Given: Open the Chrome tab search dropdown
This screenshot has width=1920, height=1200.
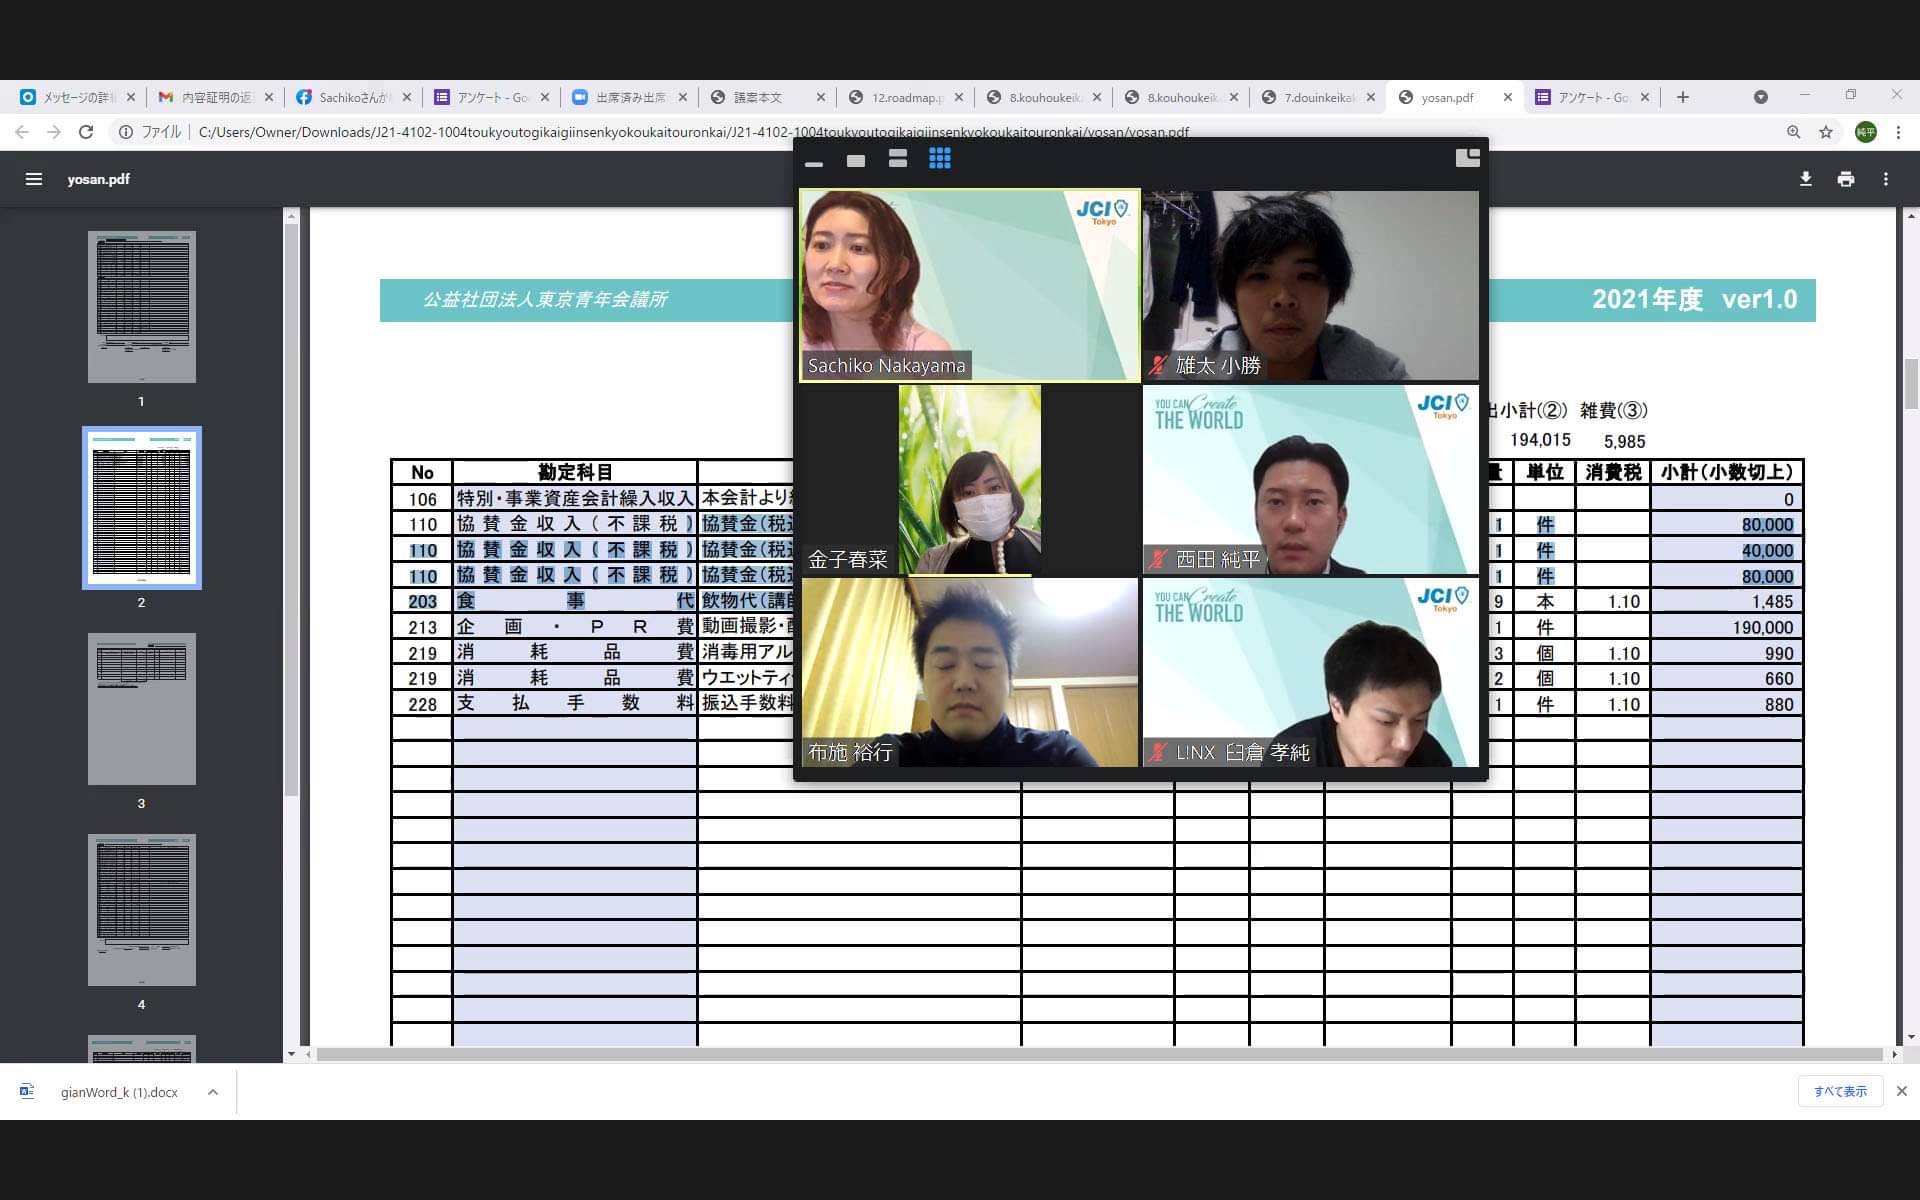Looking at the screenshot, I should 1760,97.
